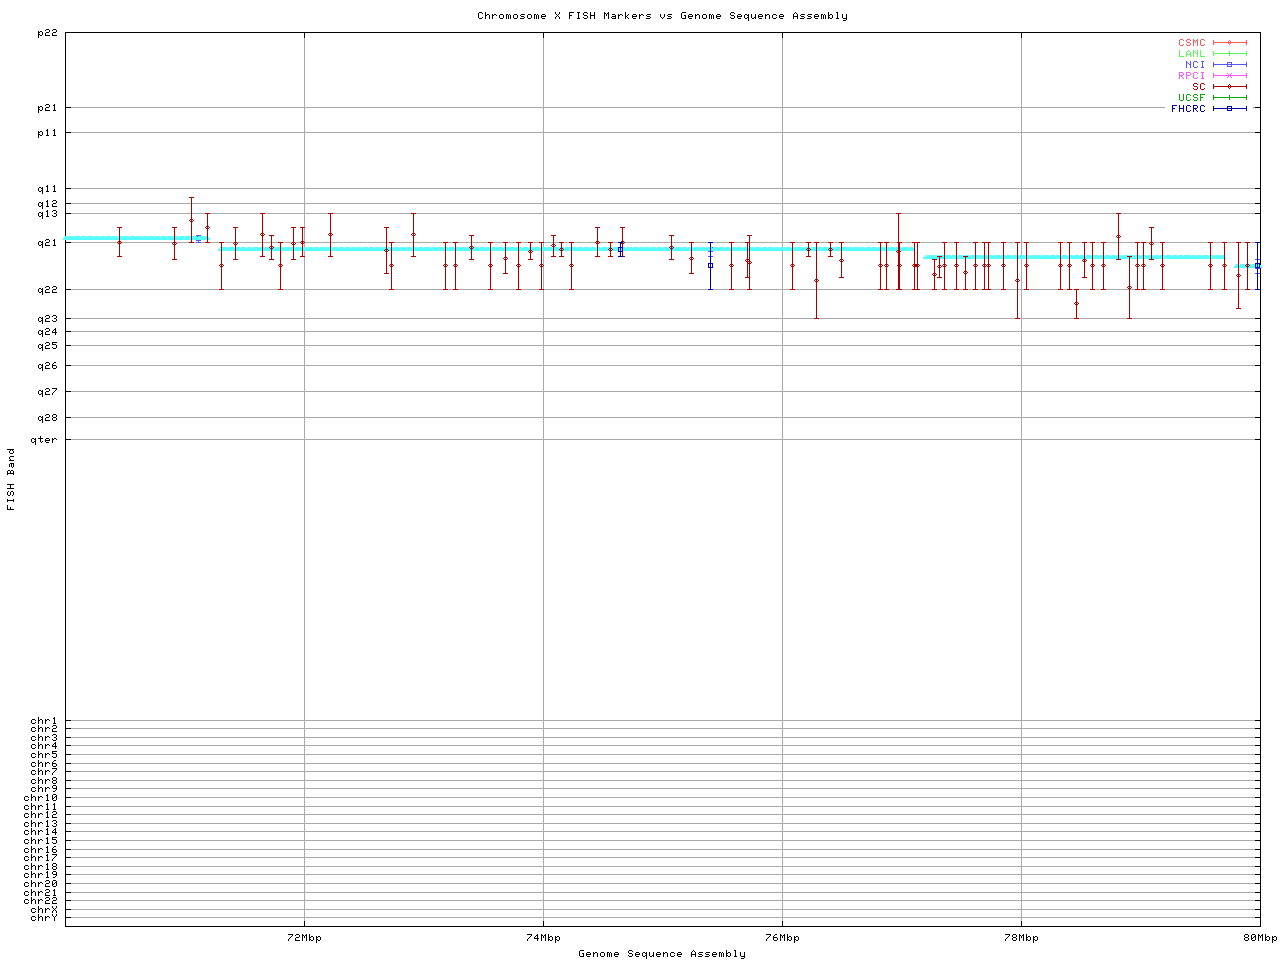This screenshot has width=1280, height=960.
Task: Click the SC legend marker sample
Action: coord(1229,87)
